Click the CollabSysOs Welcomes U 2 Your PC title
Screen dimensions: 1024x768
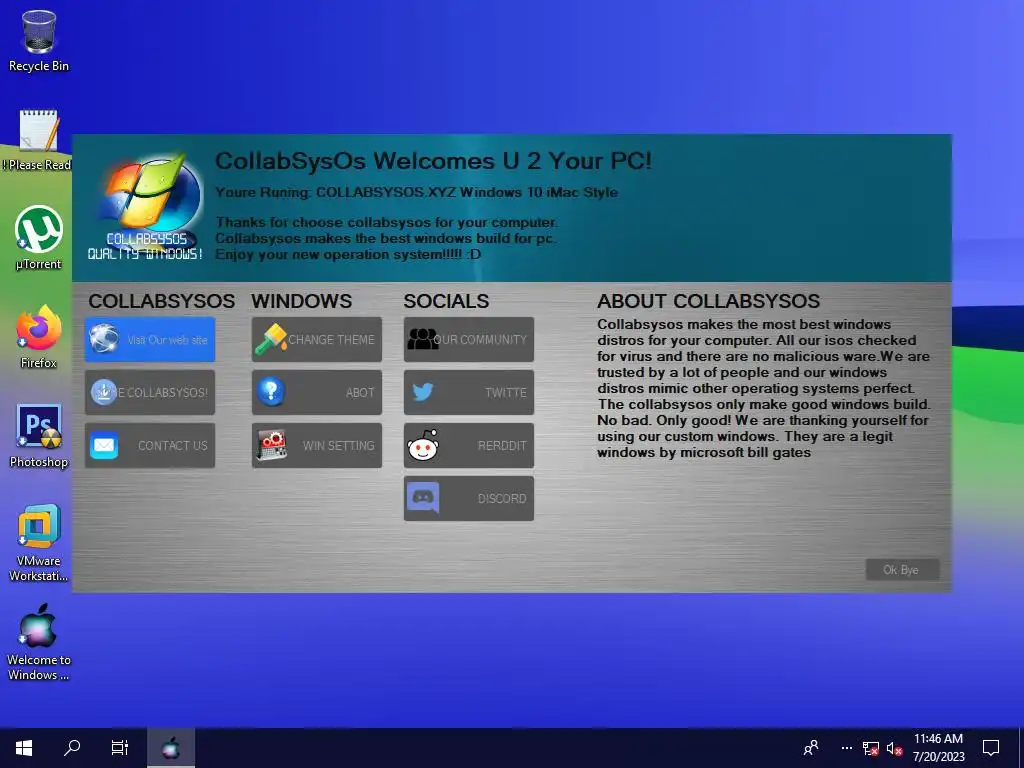pos(434,161)
